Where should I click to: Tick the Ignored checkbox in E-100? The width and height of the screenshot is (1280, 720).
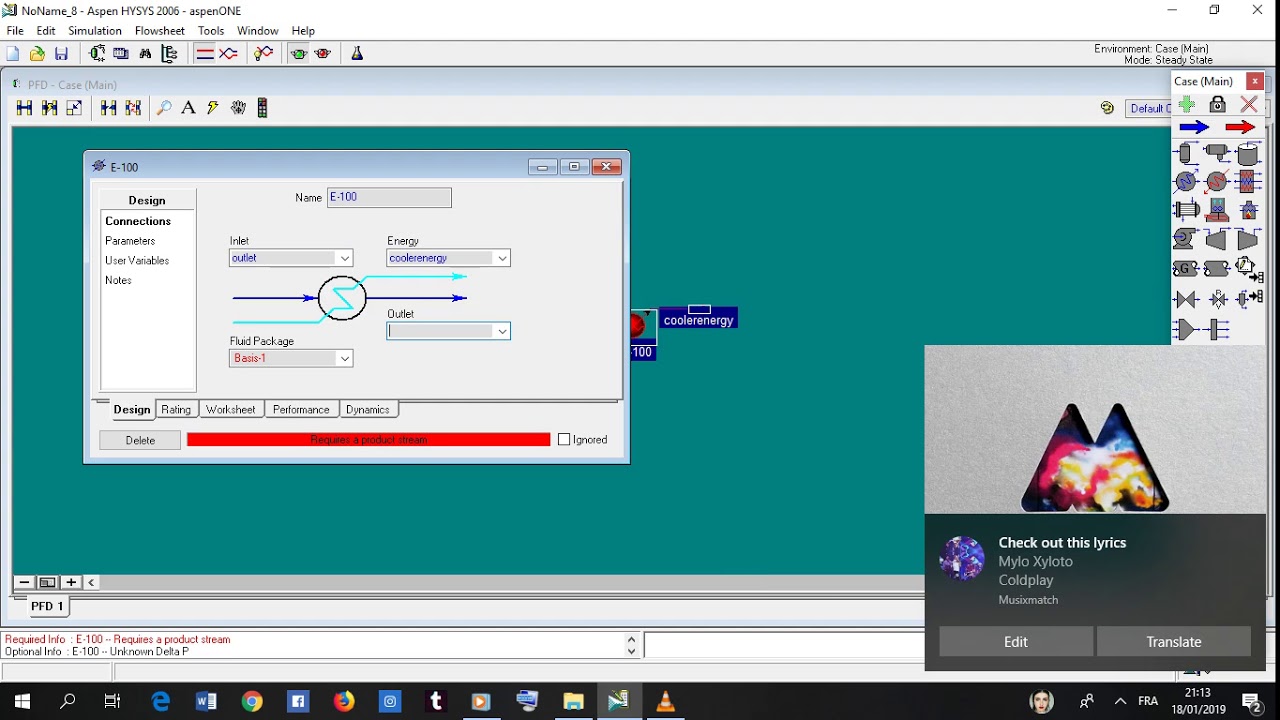pyautogui.click(x=564, y=439)
